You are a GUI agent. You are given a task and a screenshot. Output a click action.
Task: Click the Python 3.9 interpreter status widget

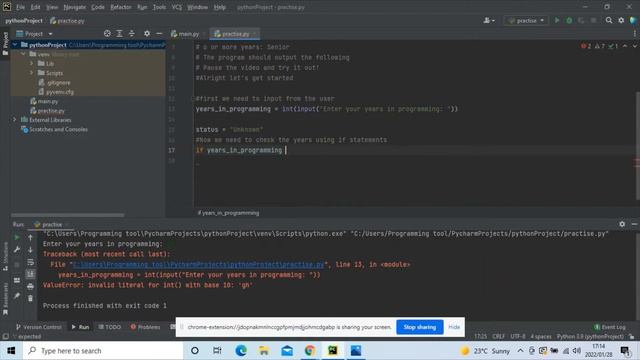pos(590,337)
